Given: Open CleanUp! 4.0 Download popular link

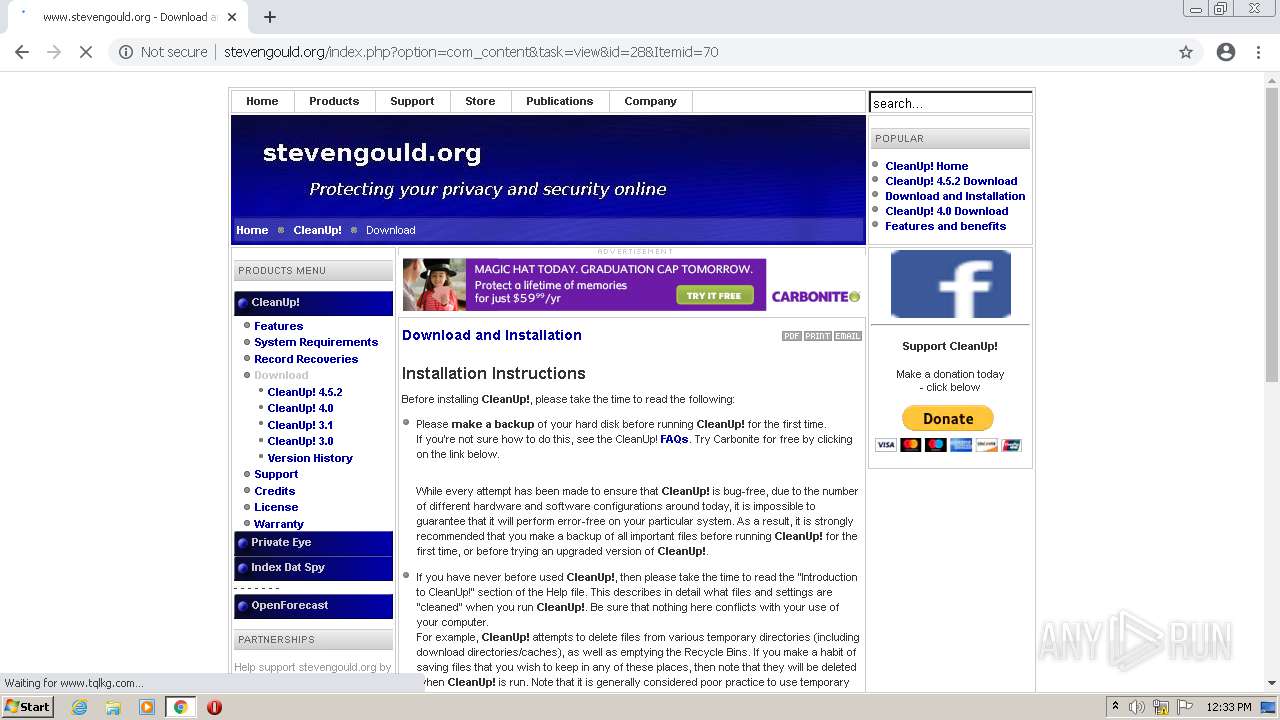Looking at the screenshot, I should pos(947,211).
